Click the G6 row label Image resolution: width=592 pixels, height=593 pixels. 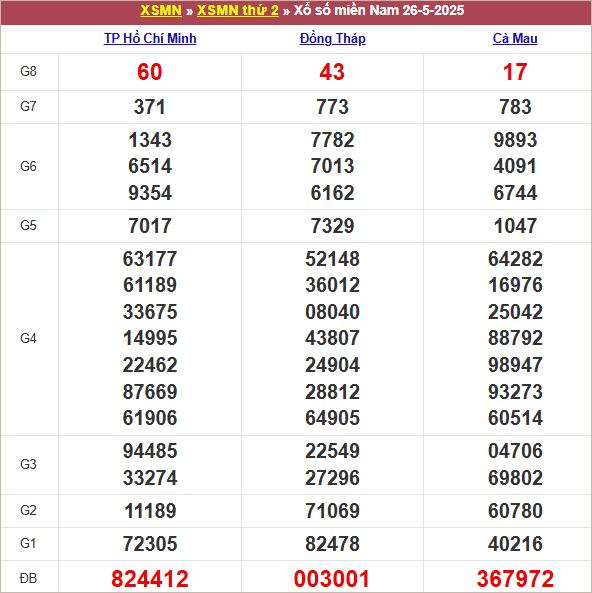(x=28, y=166)
